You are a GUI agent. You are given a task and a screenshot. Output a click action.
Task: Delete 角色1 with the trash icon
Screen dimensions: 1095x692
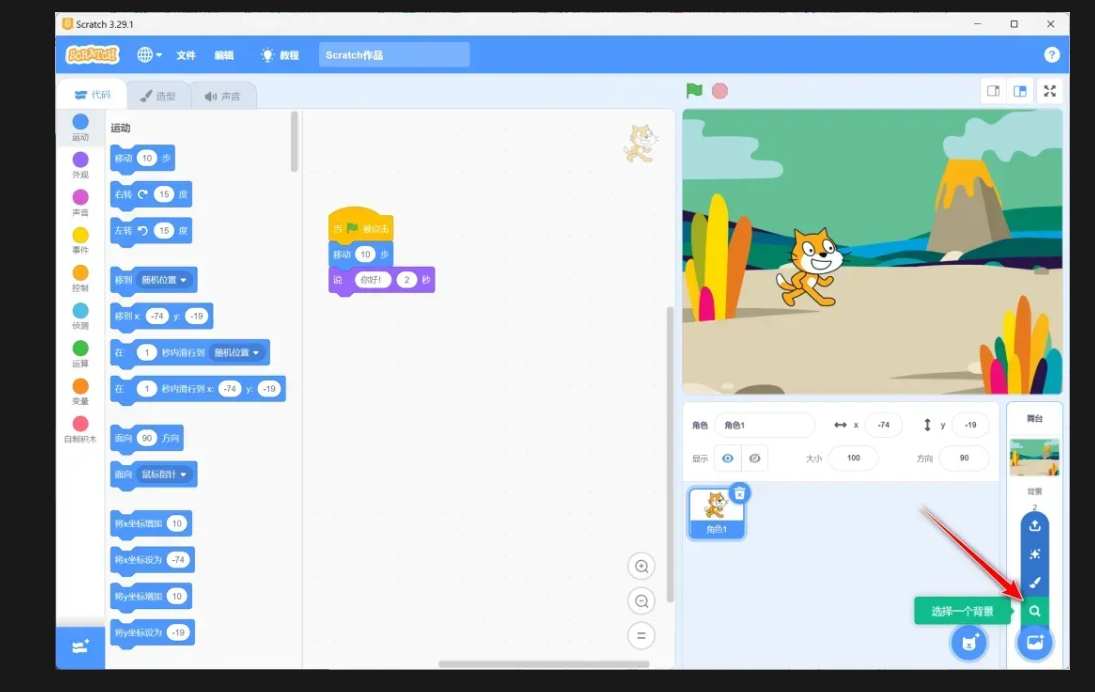click(x=739, y=493)
